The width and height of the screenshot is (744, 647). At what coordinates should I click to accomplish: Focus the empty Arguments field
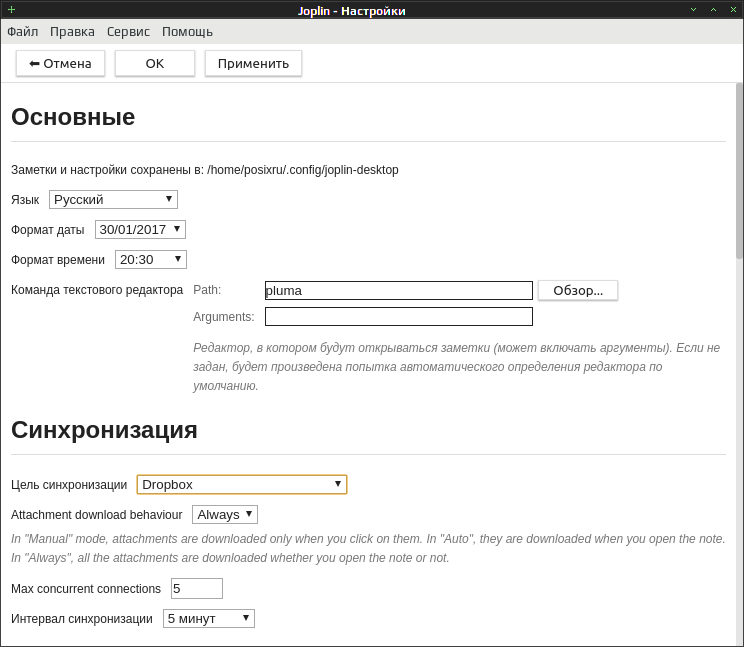pos(399,316)
